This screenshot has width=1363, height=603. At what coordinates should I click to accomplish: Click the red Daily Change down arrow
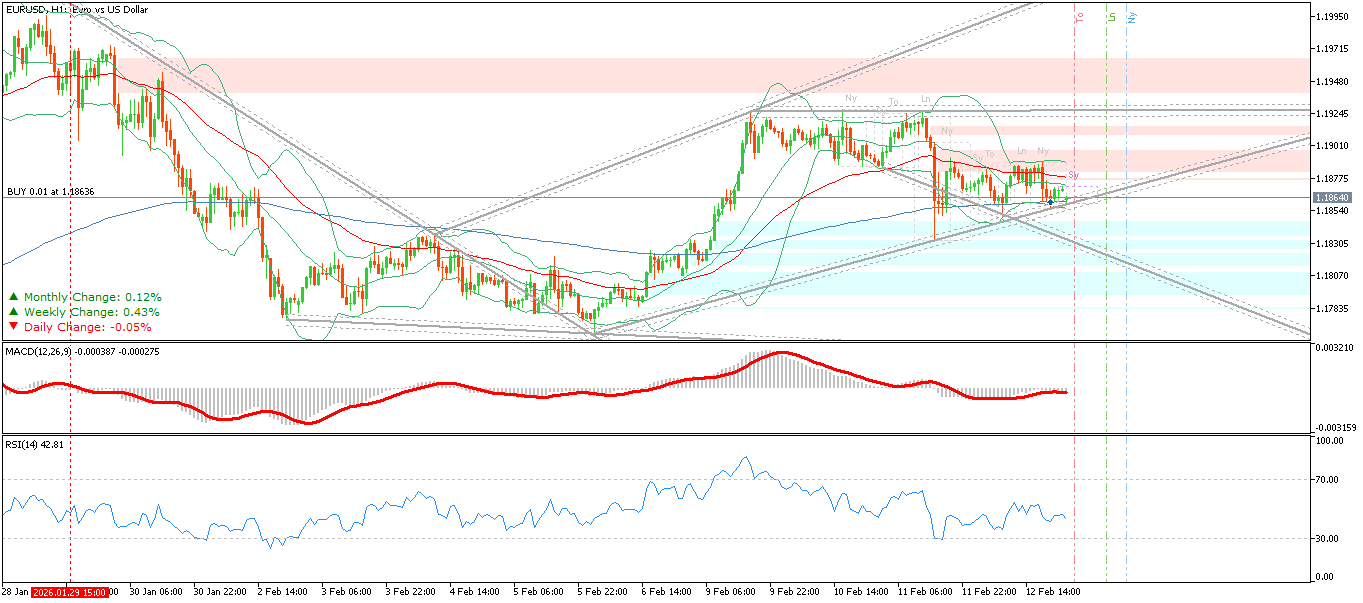pyautogui.click(x=13, y=327)
